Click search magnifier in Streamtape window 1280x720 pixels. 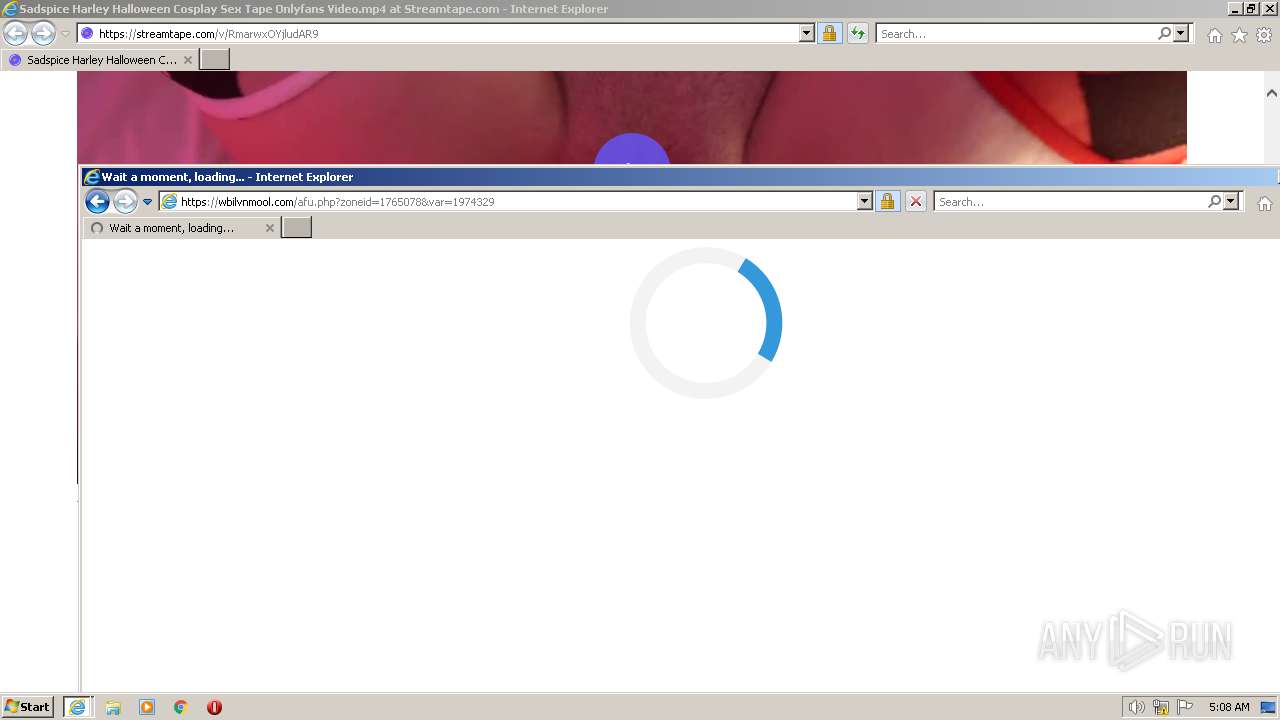click(1164, 34)
